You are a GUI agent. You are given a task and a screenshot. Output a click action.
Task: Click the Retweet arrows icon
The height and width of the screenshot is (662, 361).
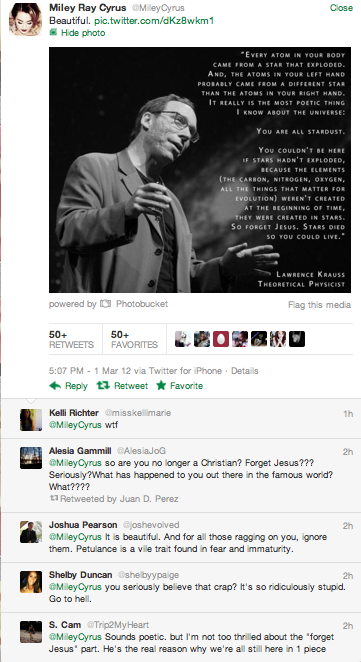click(103, 385)
